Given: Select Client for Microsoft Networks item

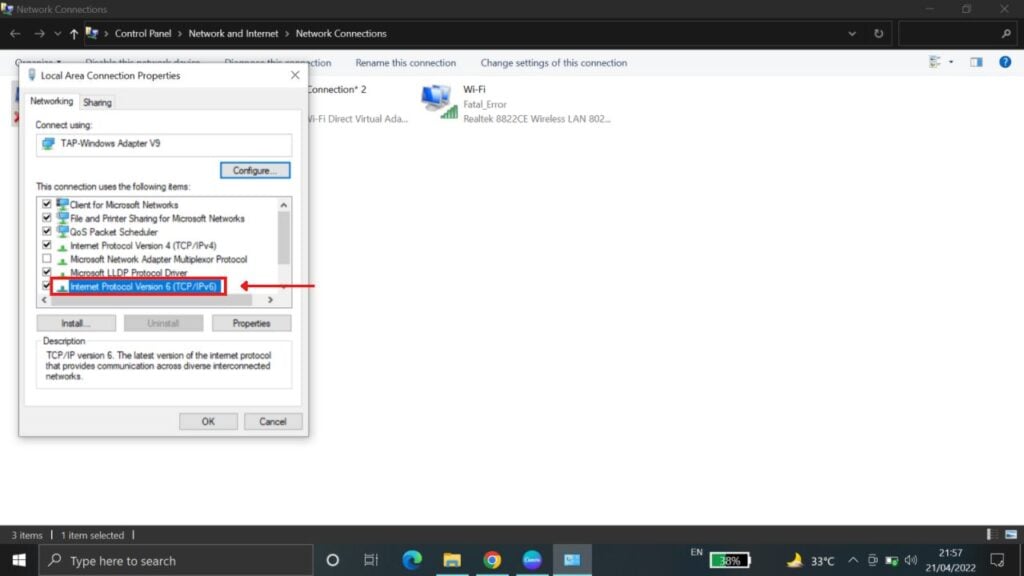Looking at the screenshot, I should pyautogui.click(x=123, y=205).
